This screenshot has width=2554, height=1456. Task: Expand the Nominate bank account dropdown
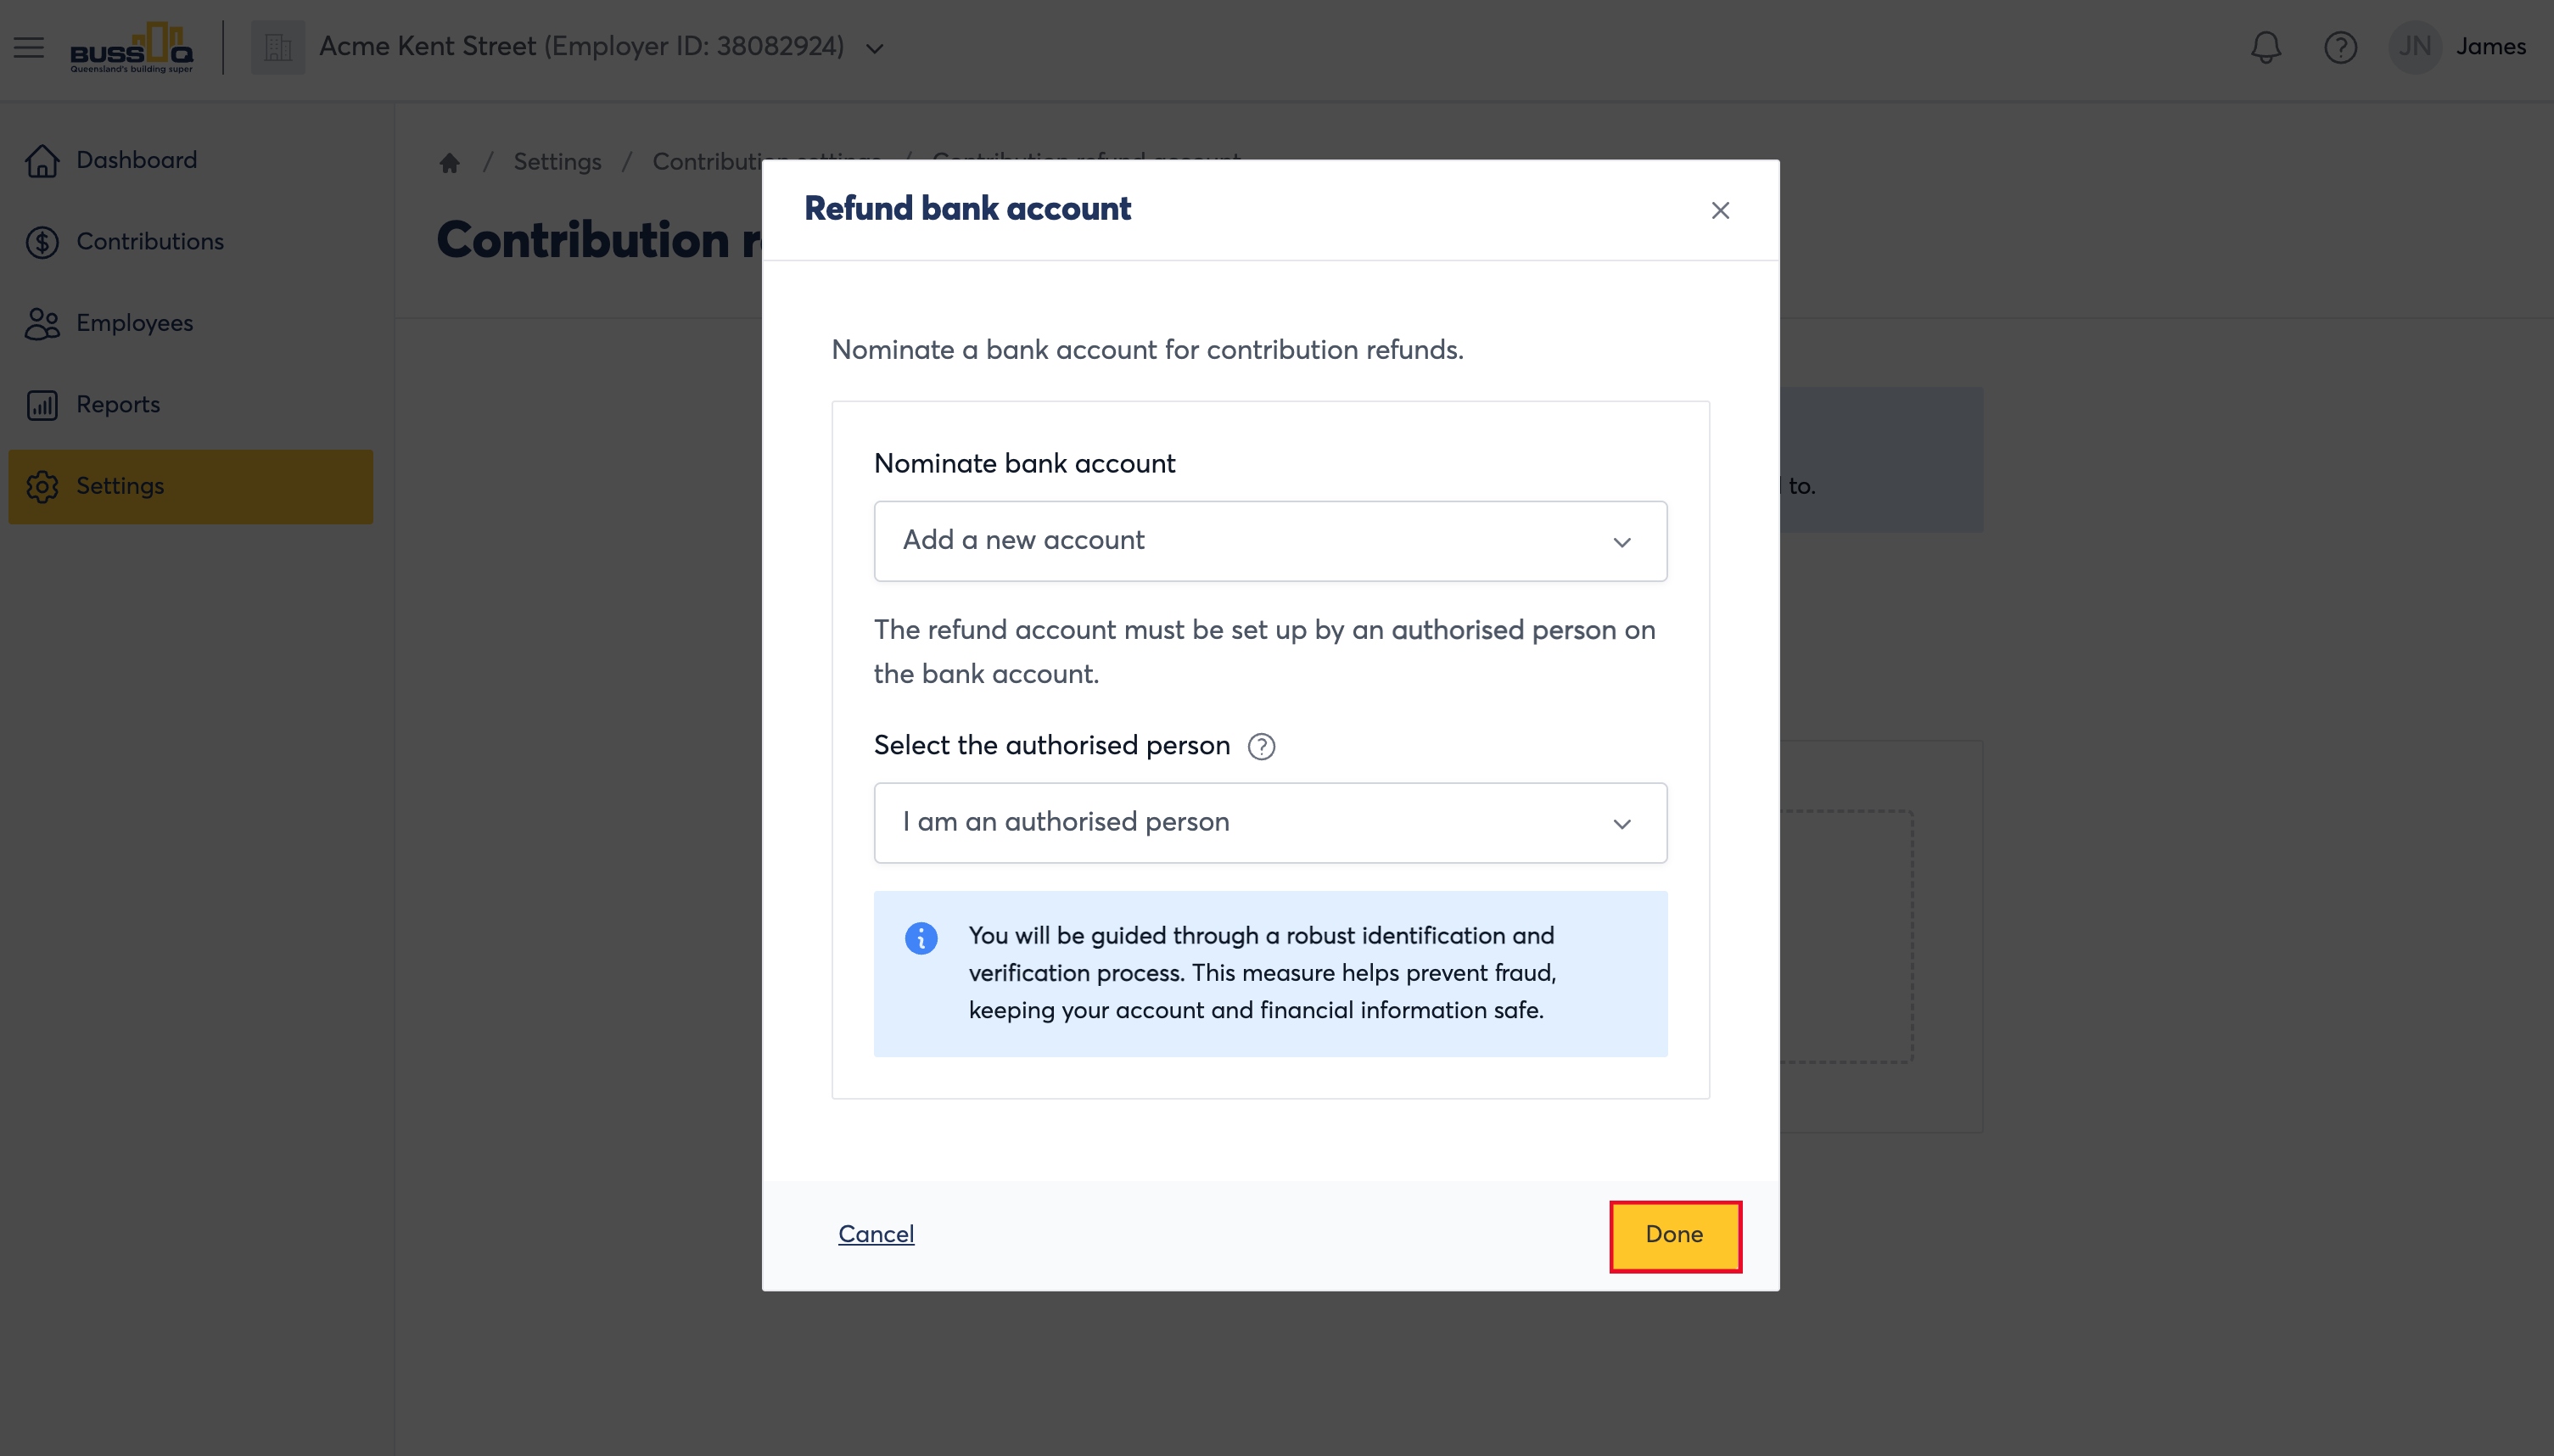1270,541
